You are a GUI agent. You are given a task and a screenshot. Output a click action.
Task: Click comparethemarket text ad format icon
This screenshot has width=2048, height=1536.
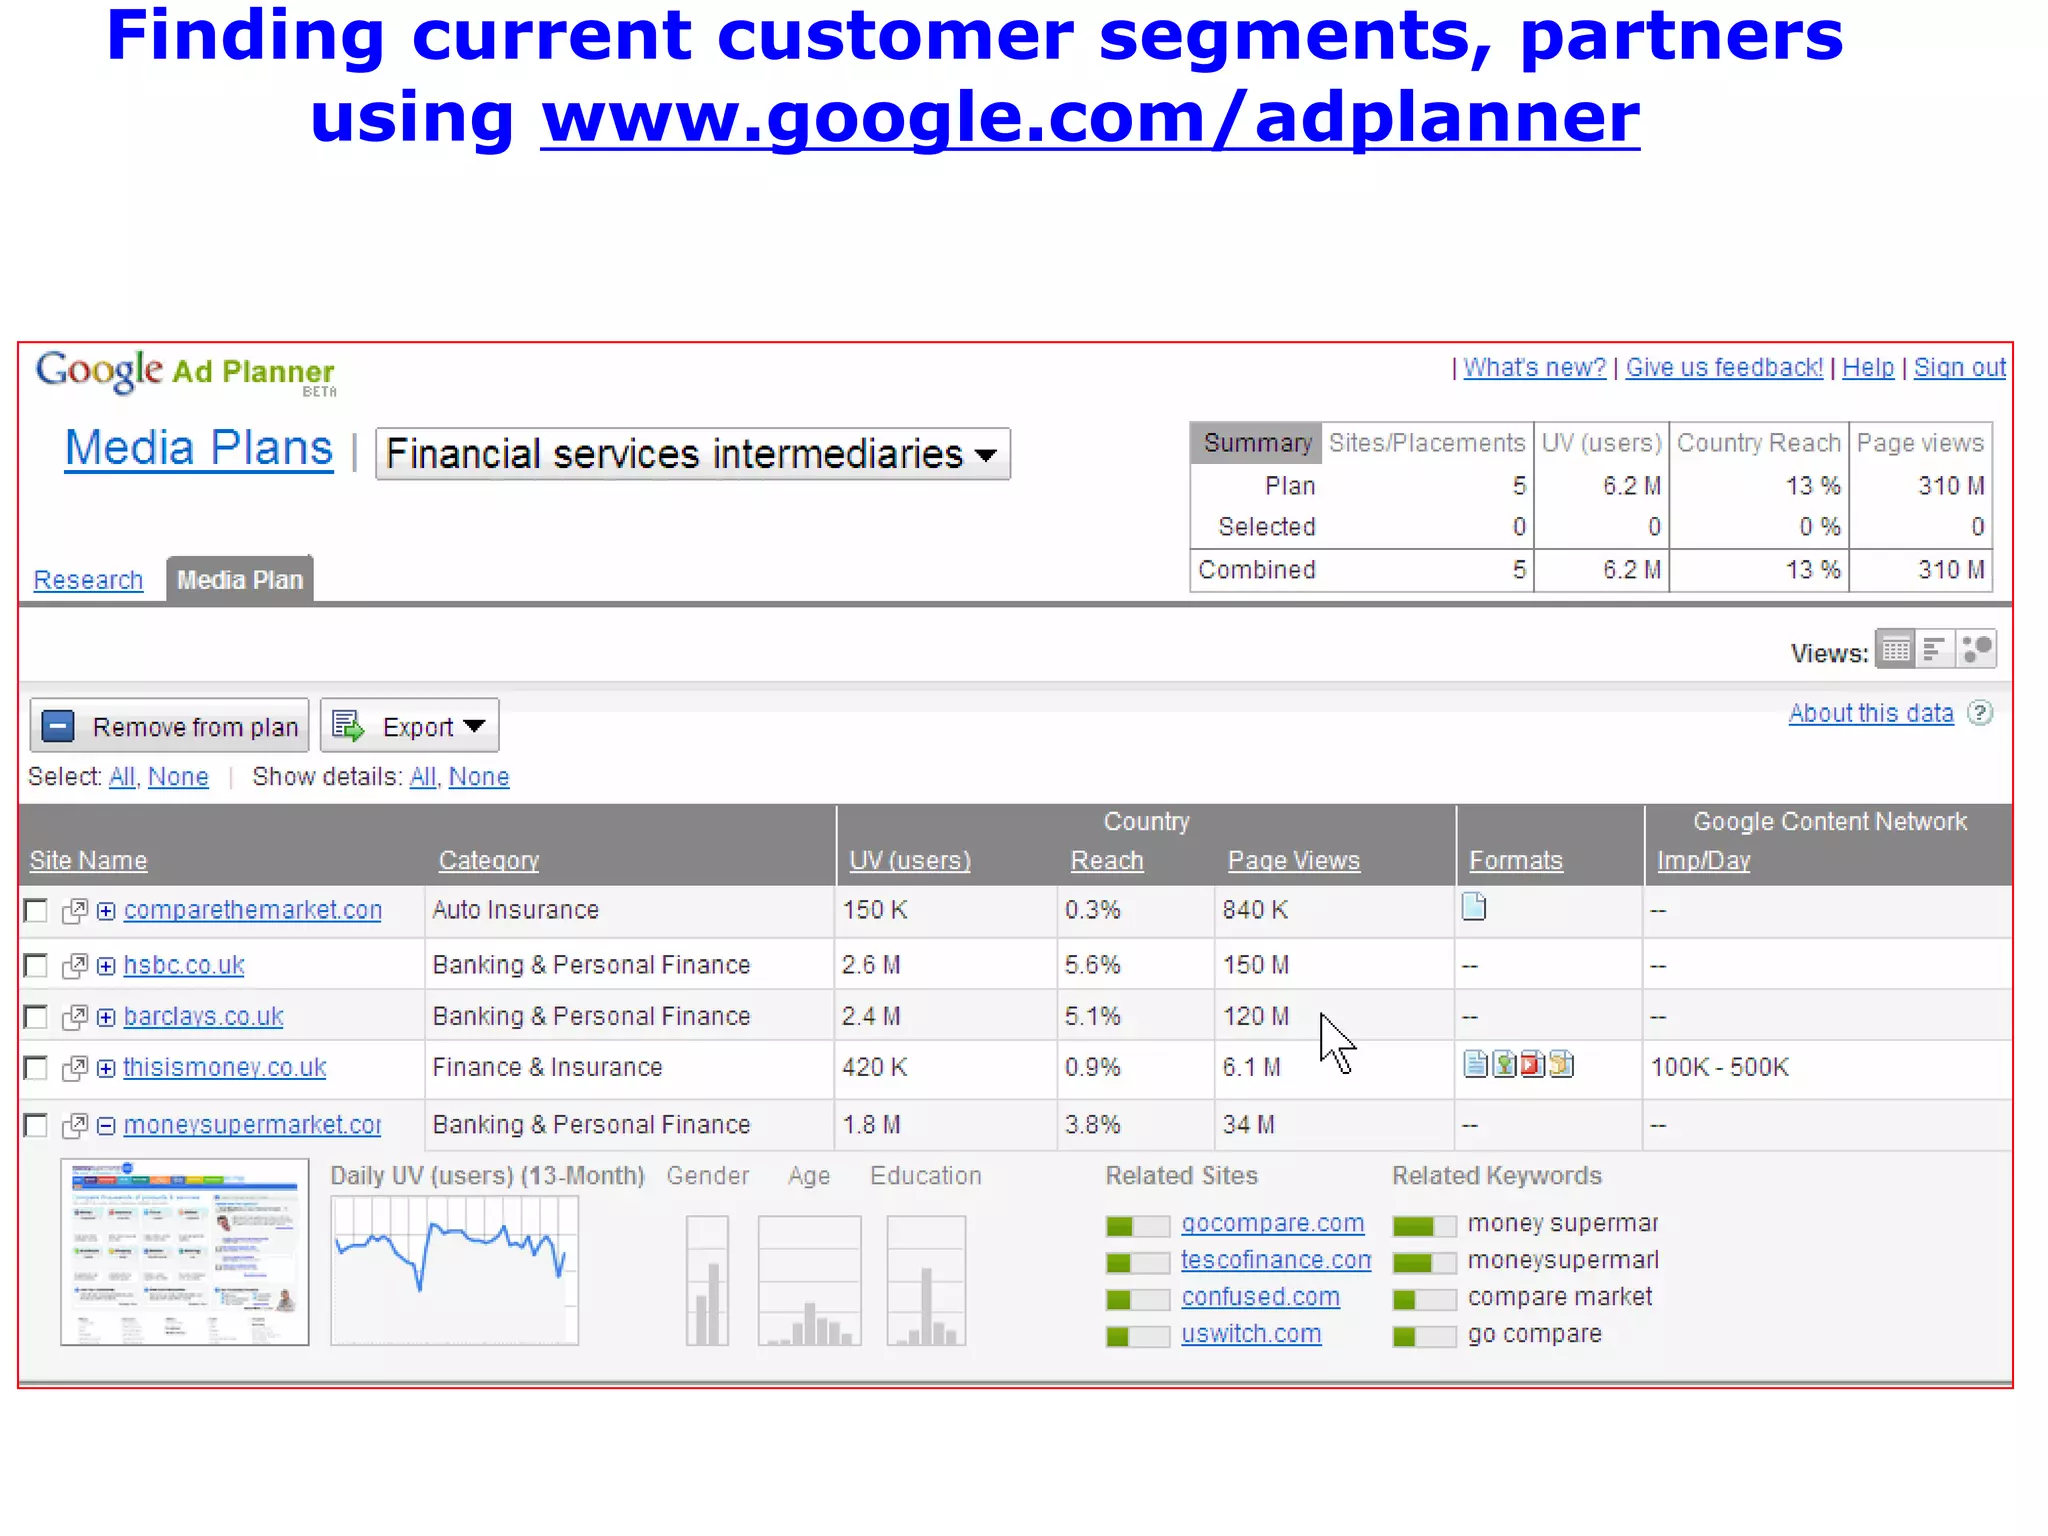[x=1474, y=907]
